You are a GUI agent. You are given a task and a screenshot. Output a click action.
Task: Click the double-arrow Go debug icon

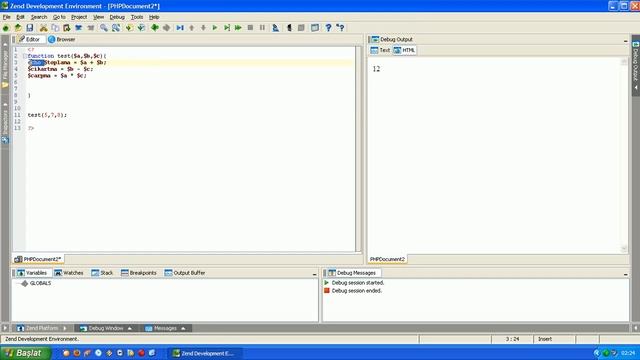238,28
